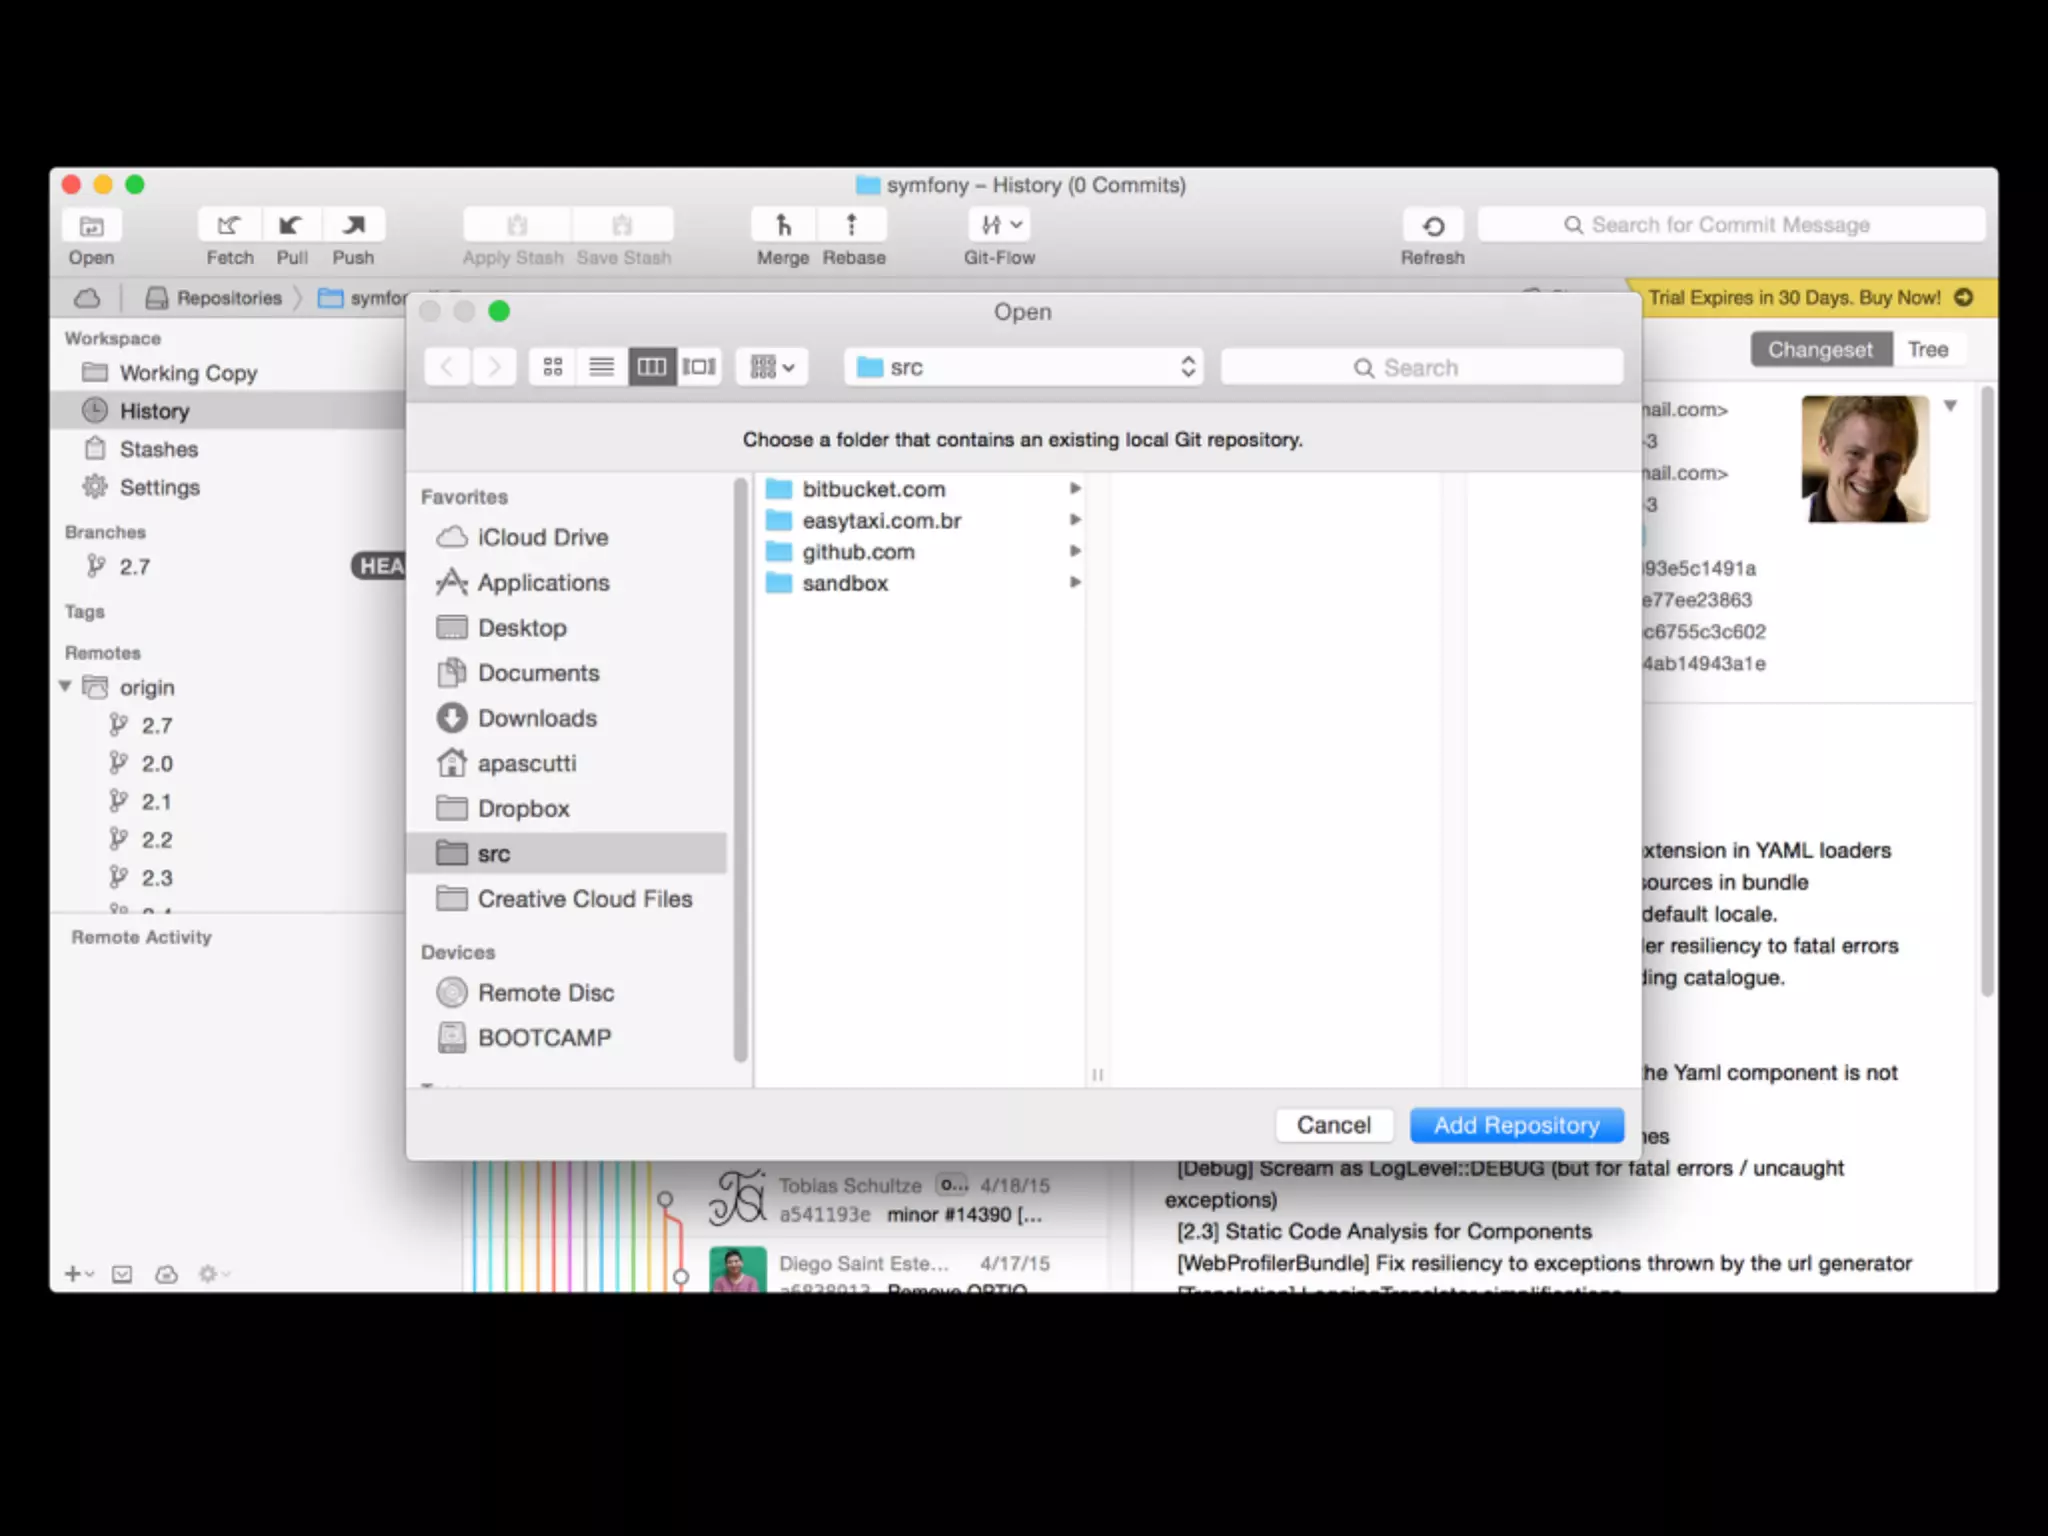This screenshot has height=1536, width=2048.
Task: Open the github.com folder
Action: tap(858, 552)
